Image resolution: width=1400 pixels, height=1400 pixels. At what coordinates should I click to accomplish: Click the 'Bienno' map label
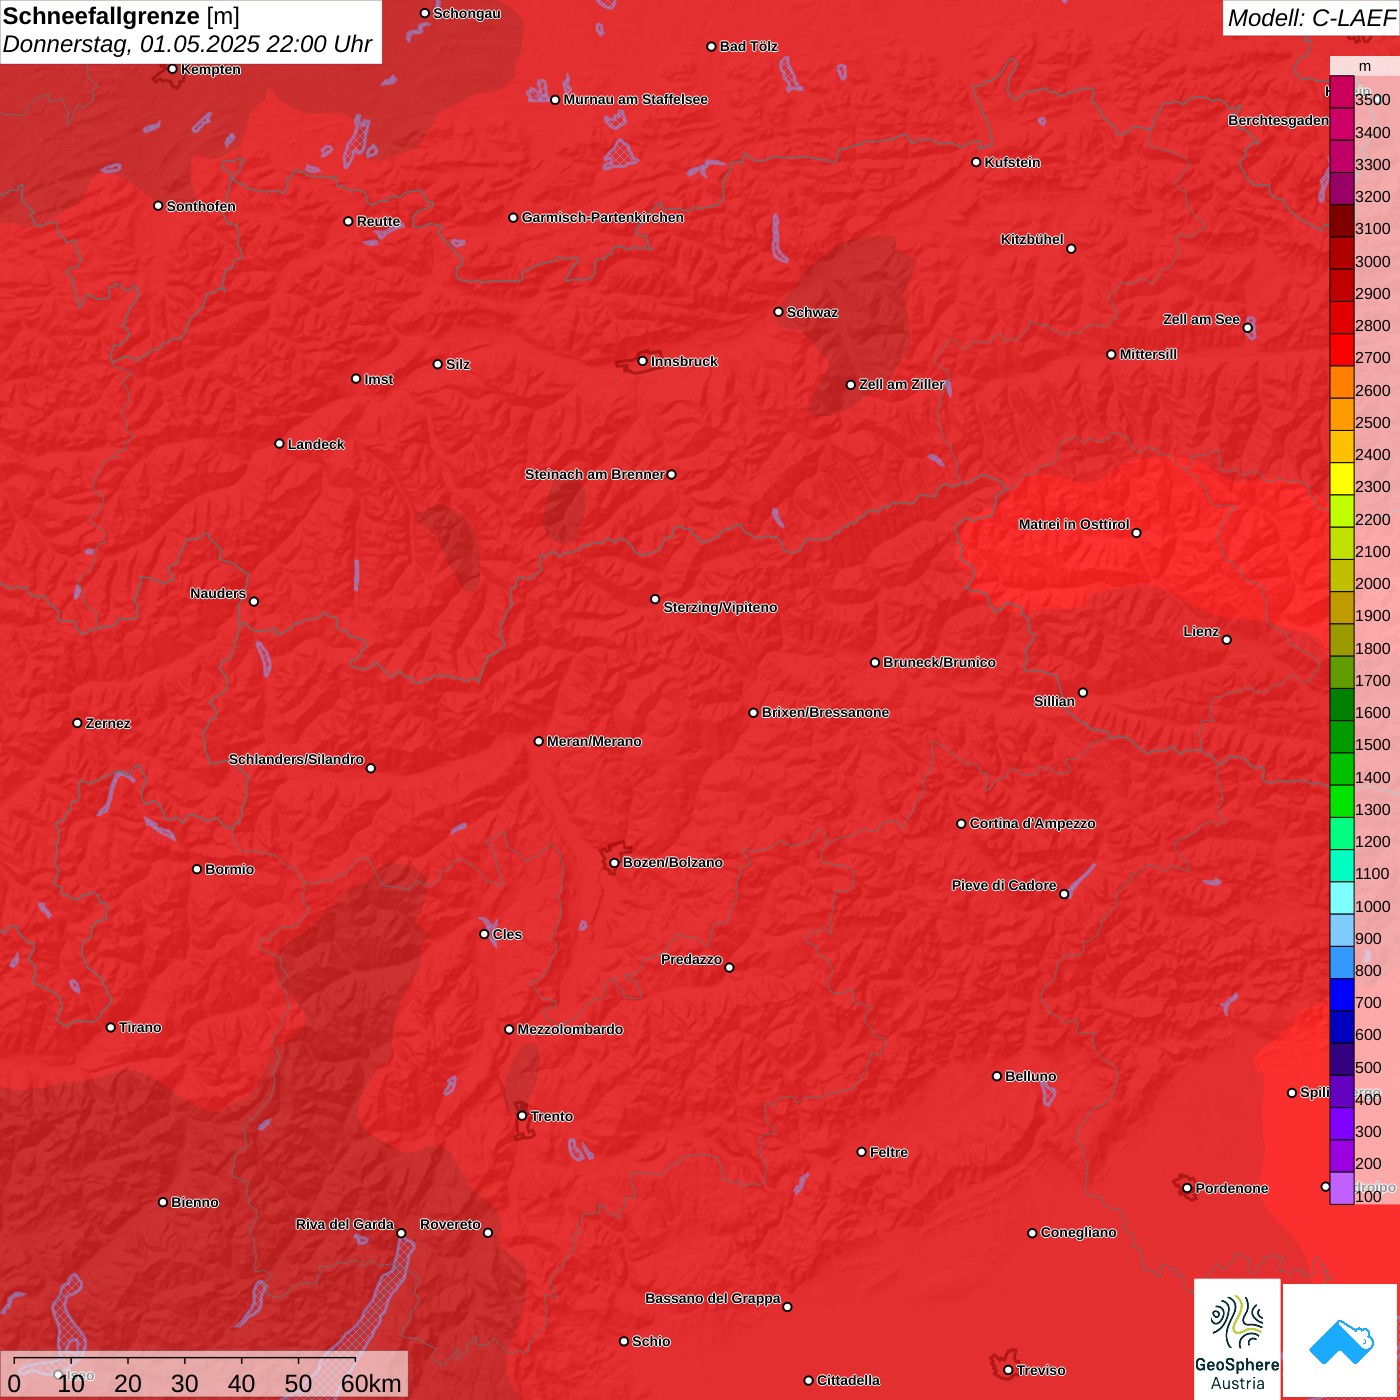[194, 1202]
